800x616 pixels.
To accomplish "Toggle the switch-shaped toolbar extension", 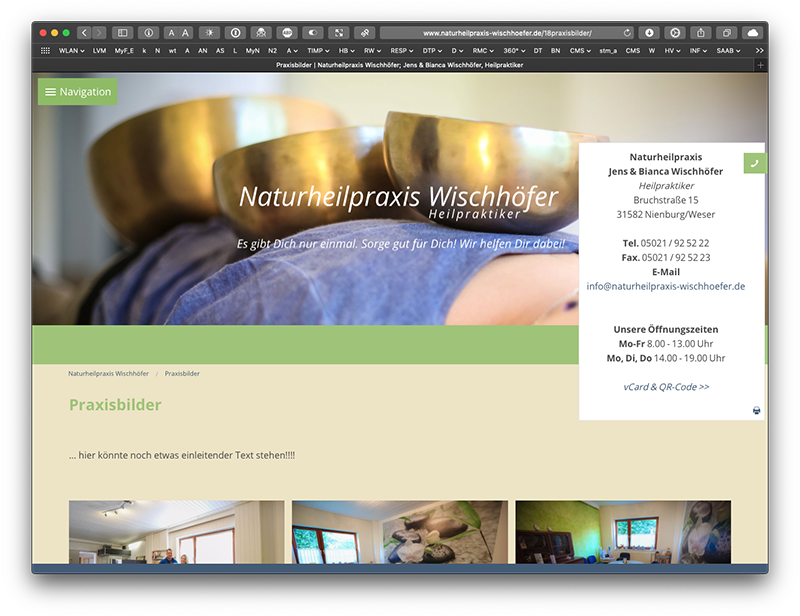I will click(x=313, y=33).
